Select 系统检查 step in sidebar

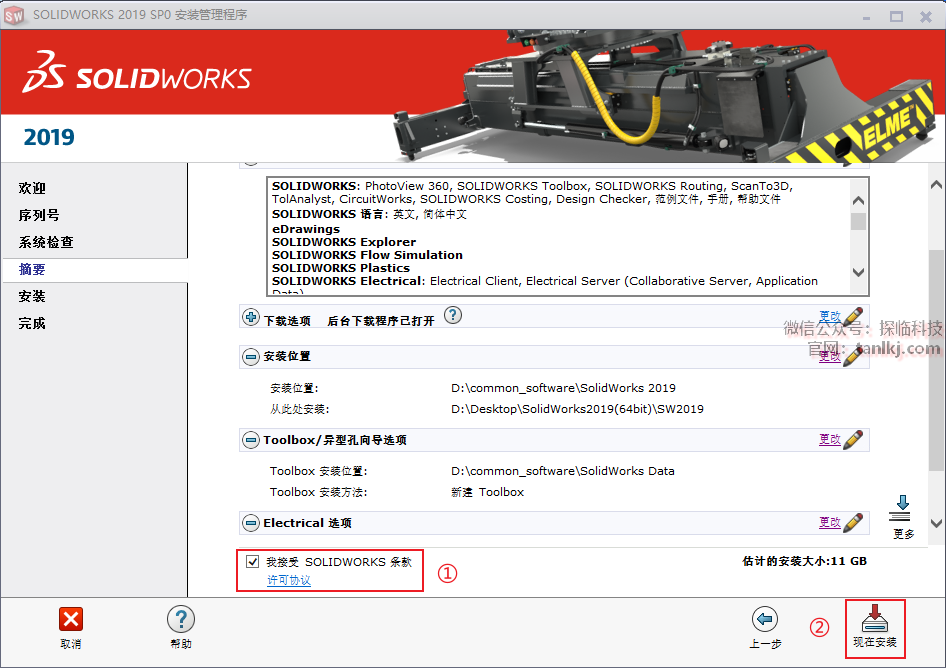point(46,242)
